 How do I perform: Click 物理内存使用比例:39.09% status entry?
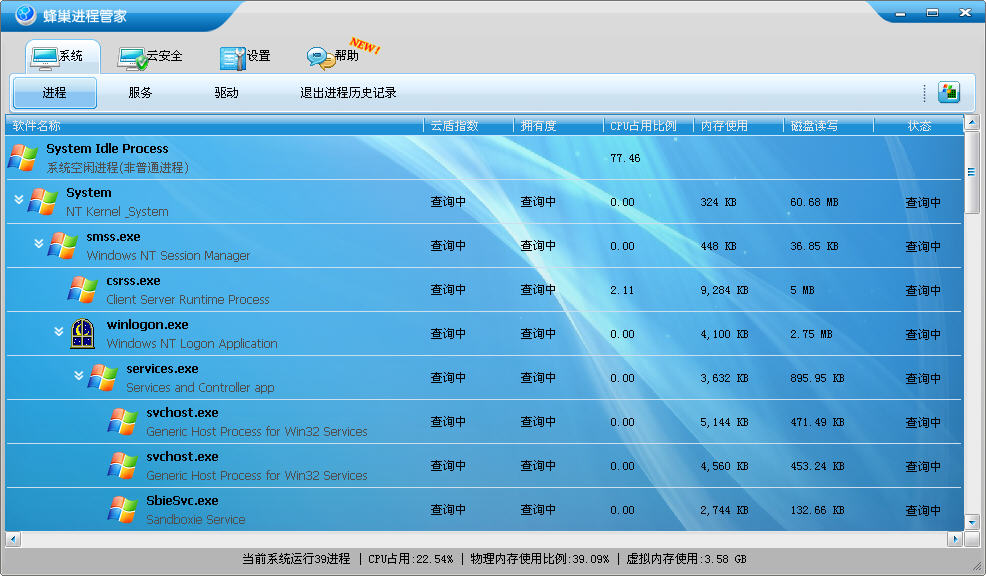(540, 559)
